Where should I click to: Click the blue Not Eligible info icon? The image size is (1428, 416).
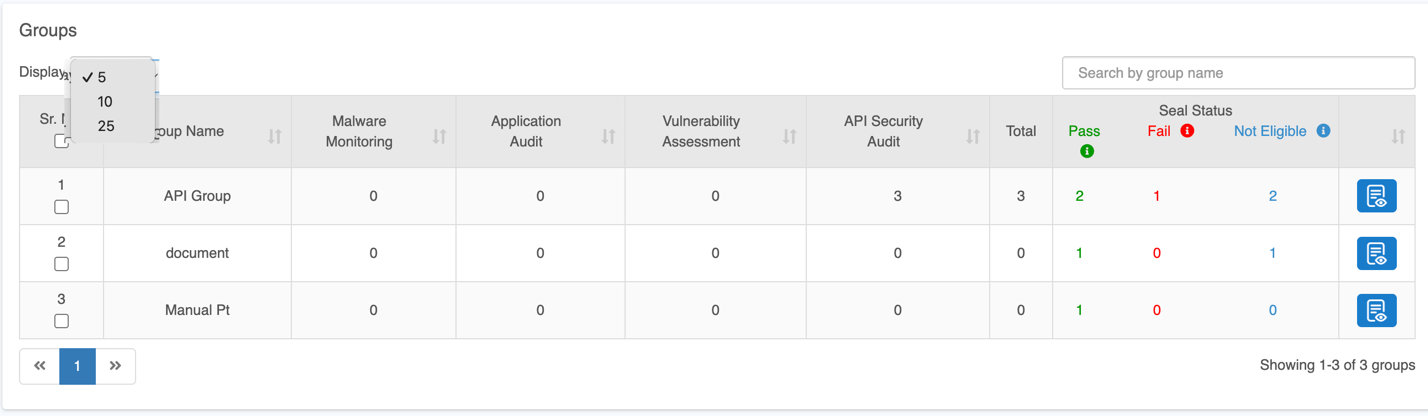click(1323, 131)
